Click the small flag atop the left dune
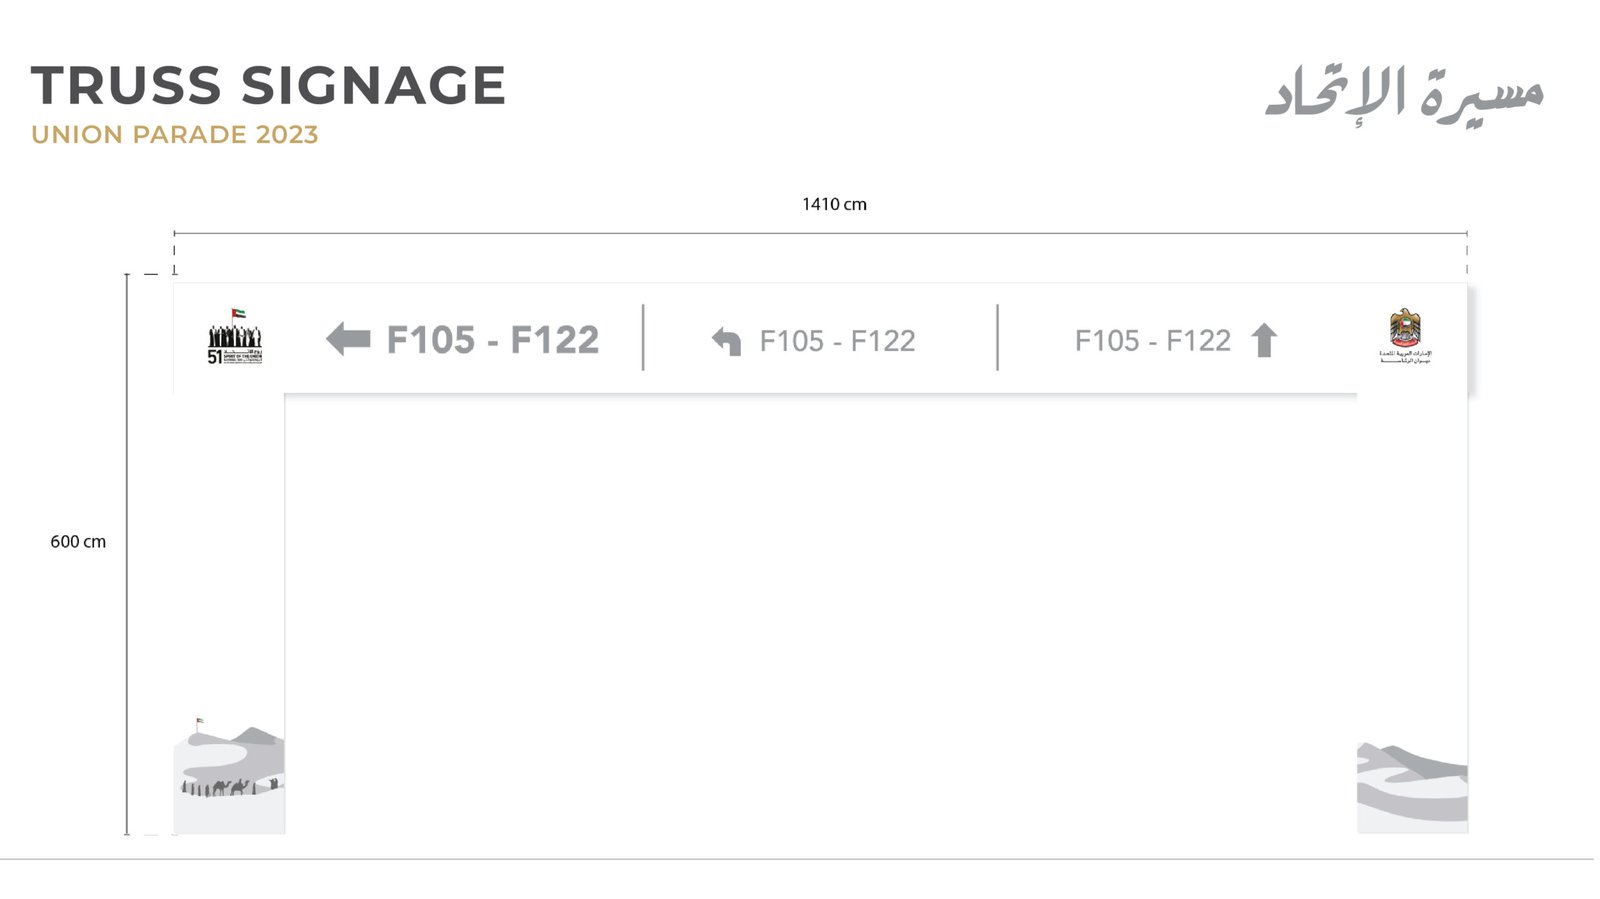Image resolution: width=1600 pixels, height=899 pixels. 198,724
